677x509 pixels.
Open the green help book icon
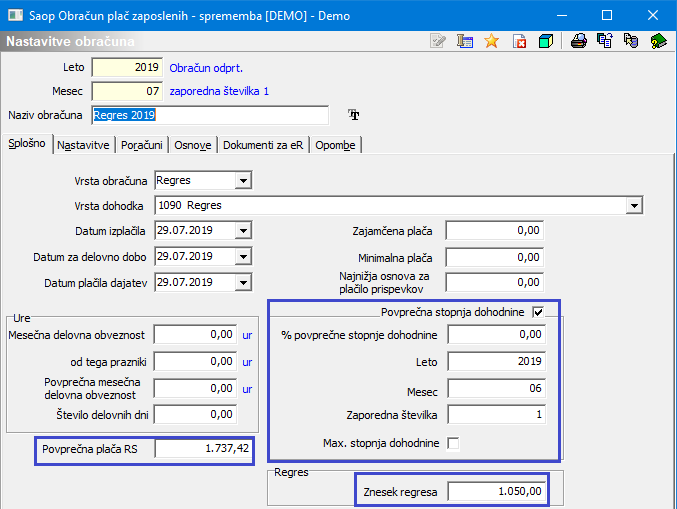pyautogui.click(x=659, y=41)
